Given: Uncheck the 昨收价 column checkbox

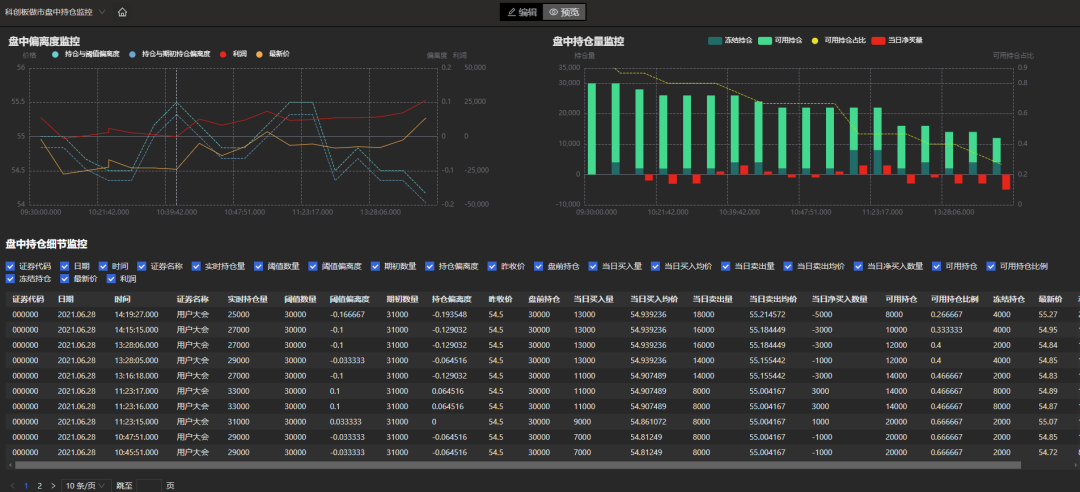Looking at the screenshot, I should pos(492,266).
